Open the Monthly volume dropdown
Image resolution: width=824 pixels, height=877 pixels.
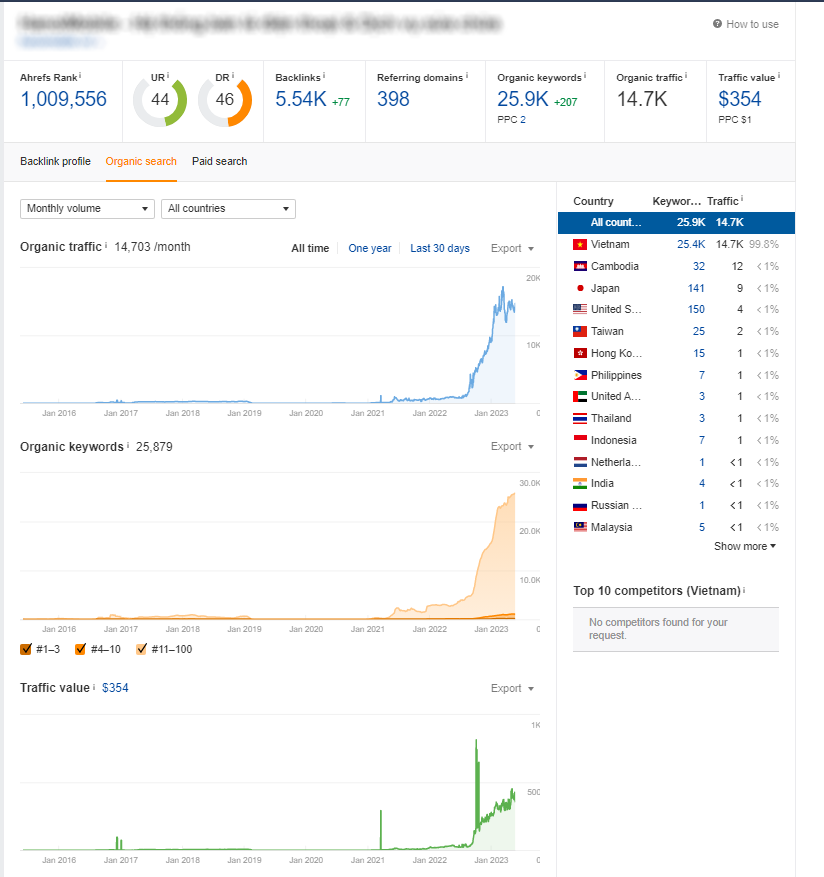(87, 208)
